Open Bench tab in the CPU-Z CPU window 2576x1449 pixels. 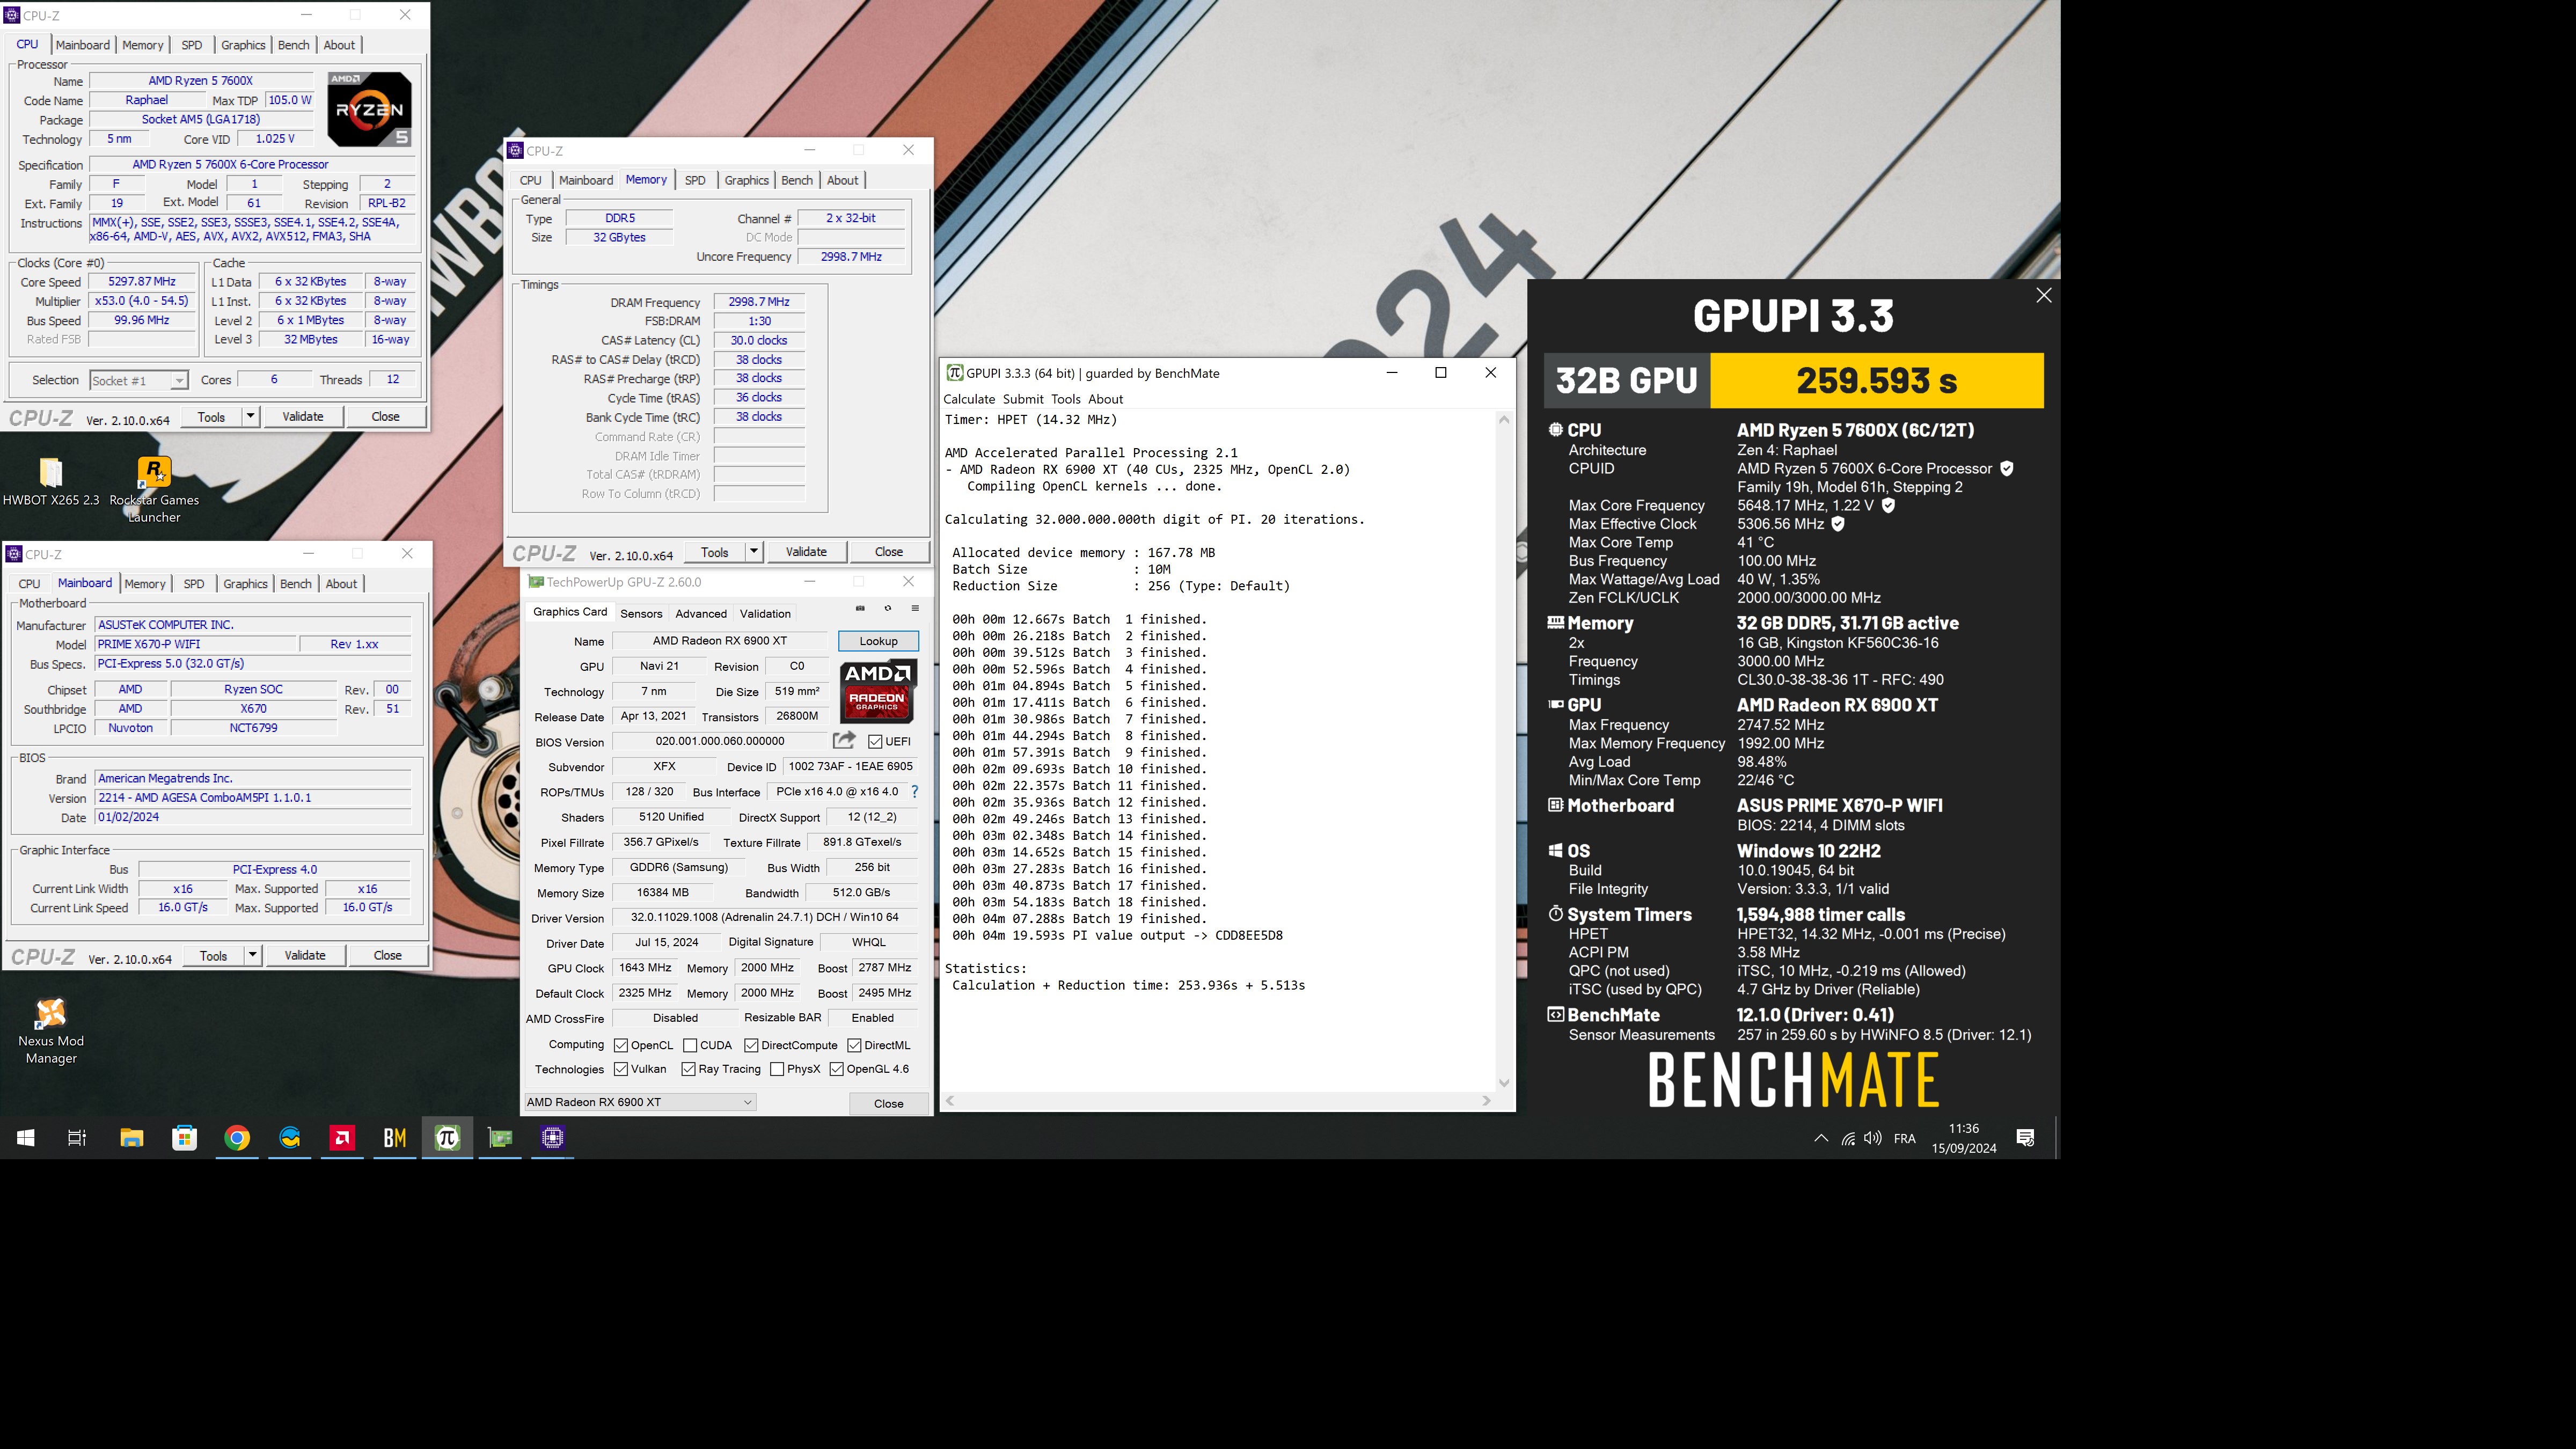click(293, 45)
